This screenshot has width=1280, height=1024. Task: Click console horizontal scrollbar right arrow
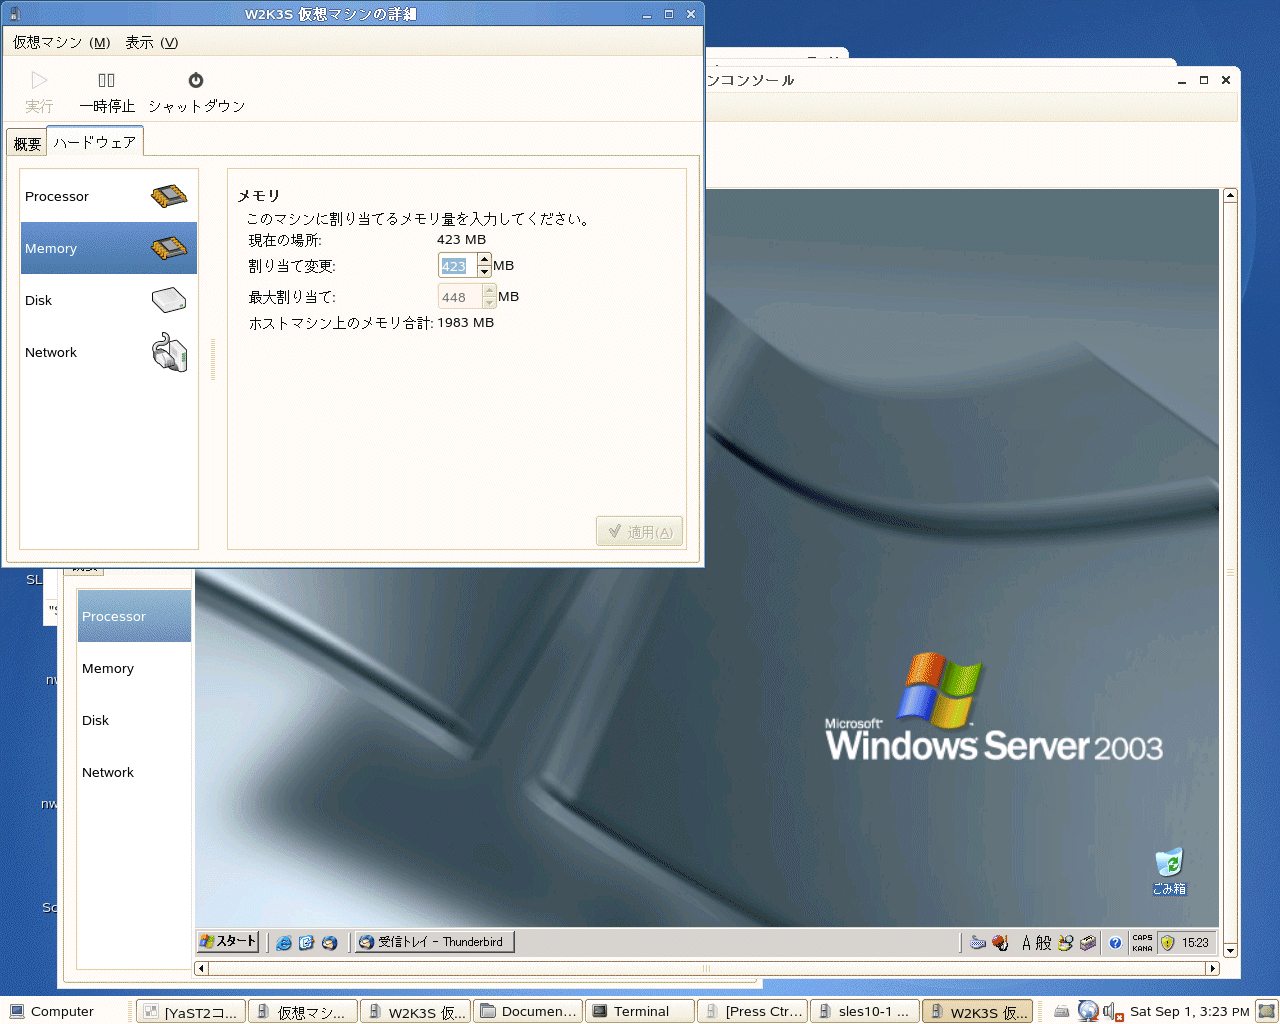click(1213, 968)
